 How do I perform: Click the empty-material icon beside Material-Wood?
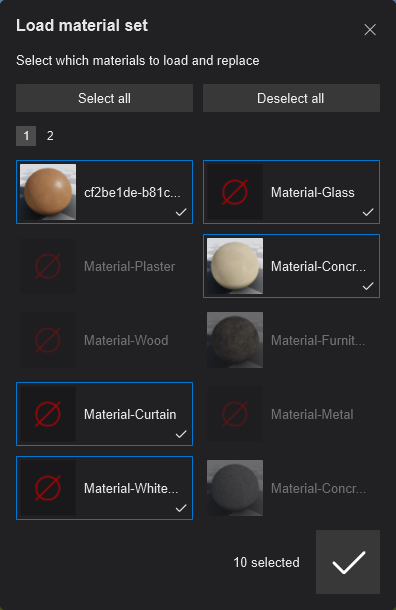click(x=48, y=340)
